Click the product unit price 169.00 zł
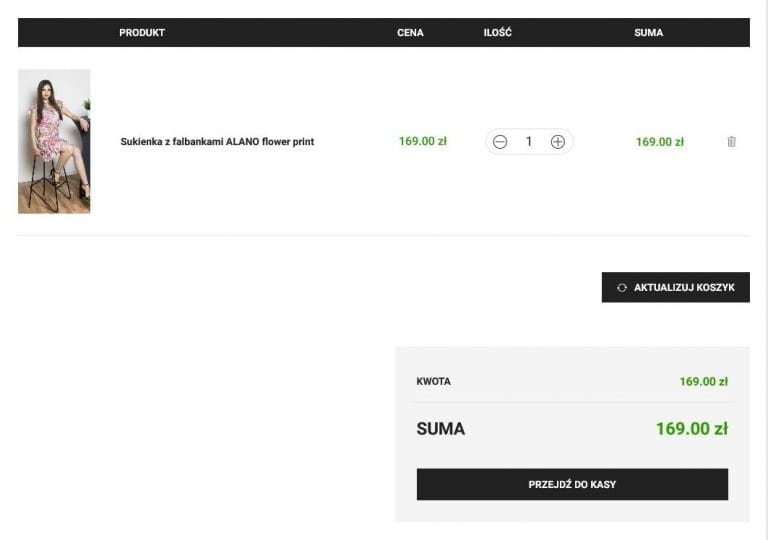Image resolution: width=768 pixels, height=540 pixels. point(423,141)
